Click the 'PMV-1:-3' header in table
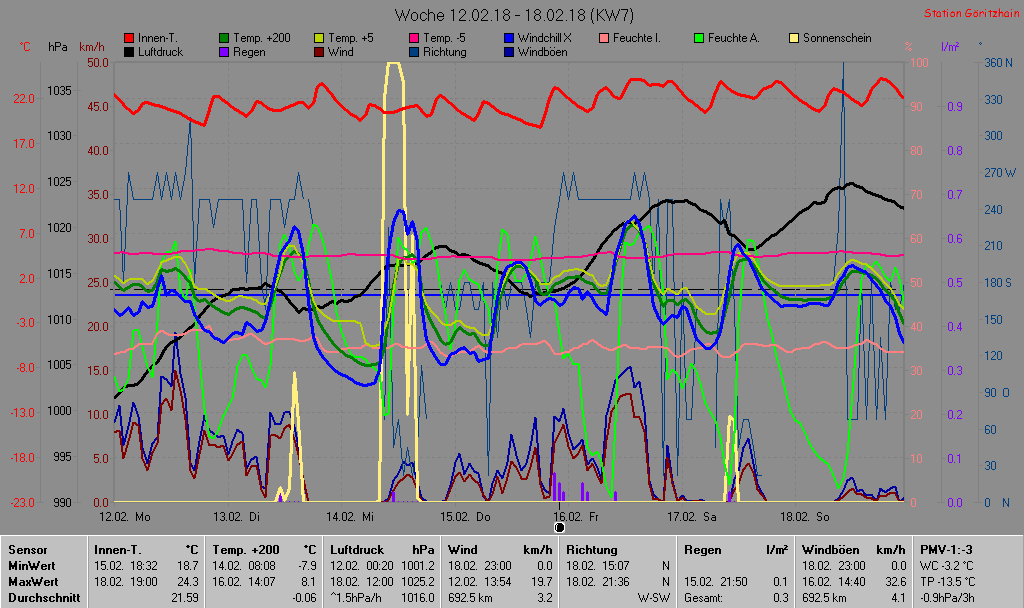The height and width of the screenshot is (608, 1024). [x=946, y=550]
